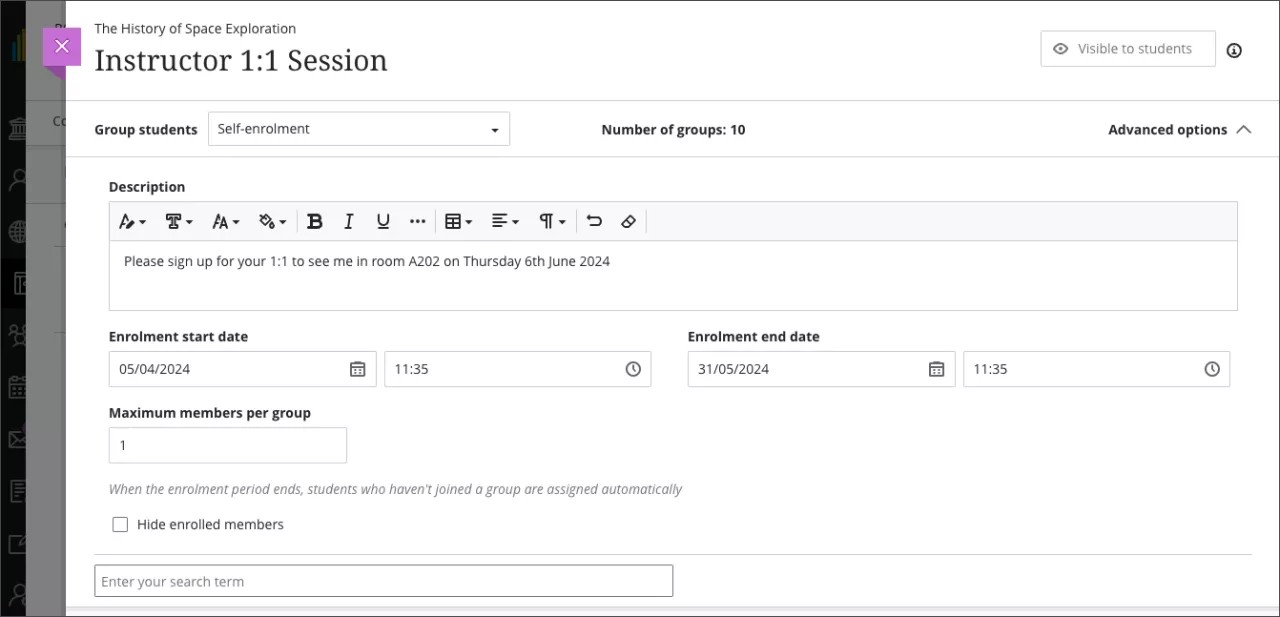Click the purple close panel button
This screenshot has height=617, width=1280.
click(x=61, y=46)
